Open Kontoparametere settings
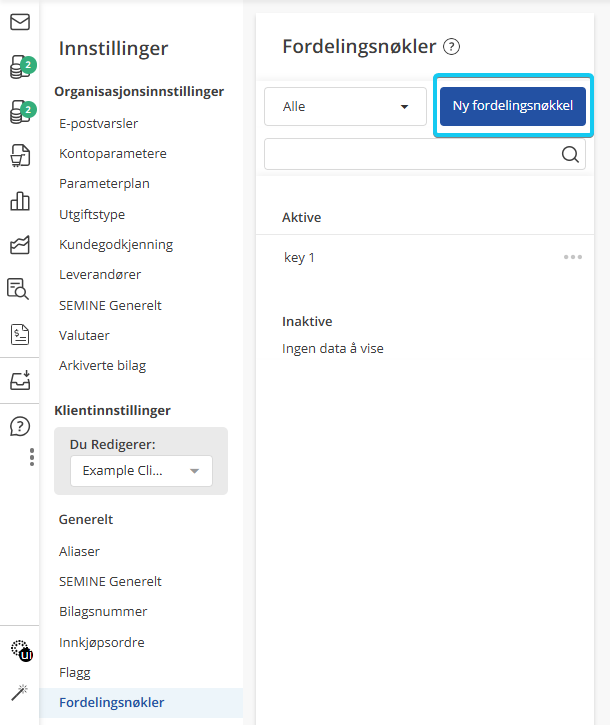 (x=113, y=154)
